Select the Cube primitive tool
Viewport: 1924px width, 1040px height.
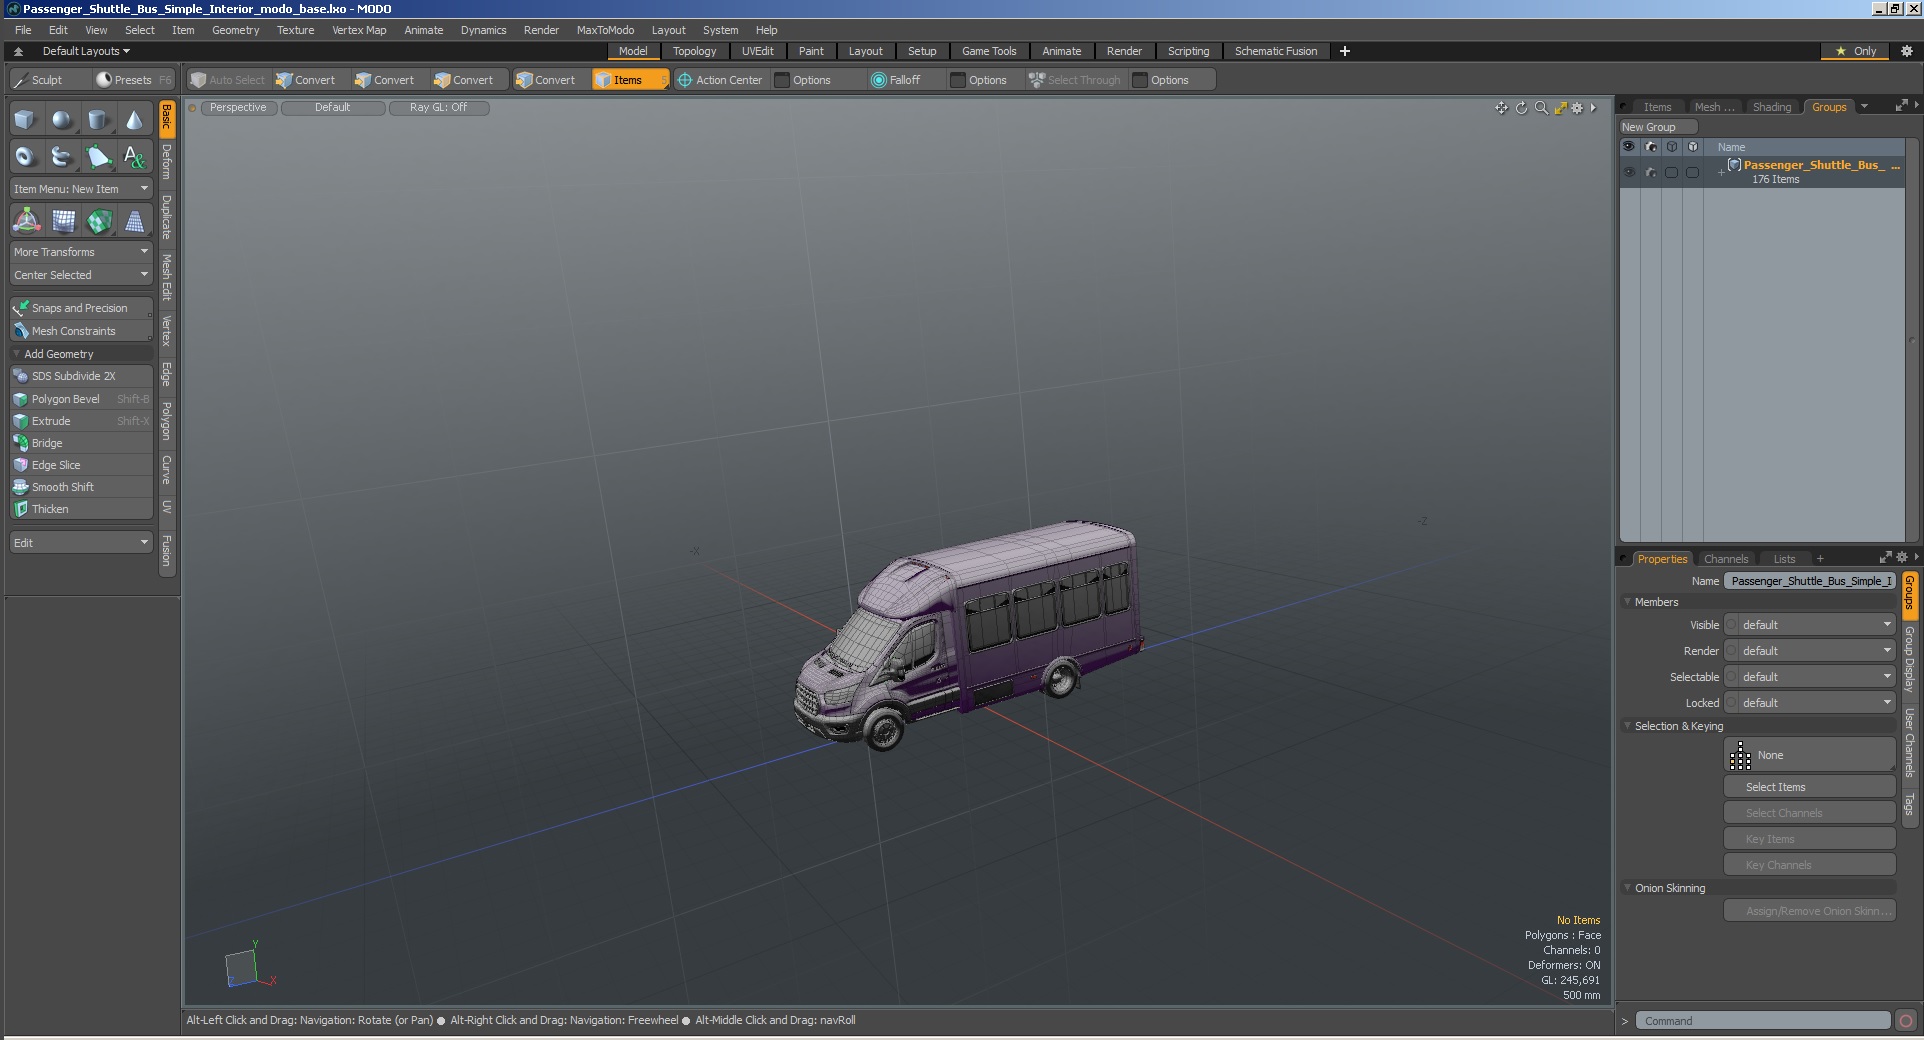[x=25, y=121]
